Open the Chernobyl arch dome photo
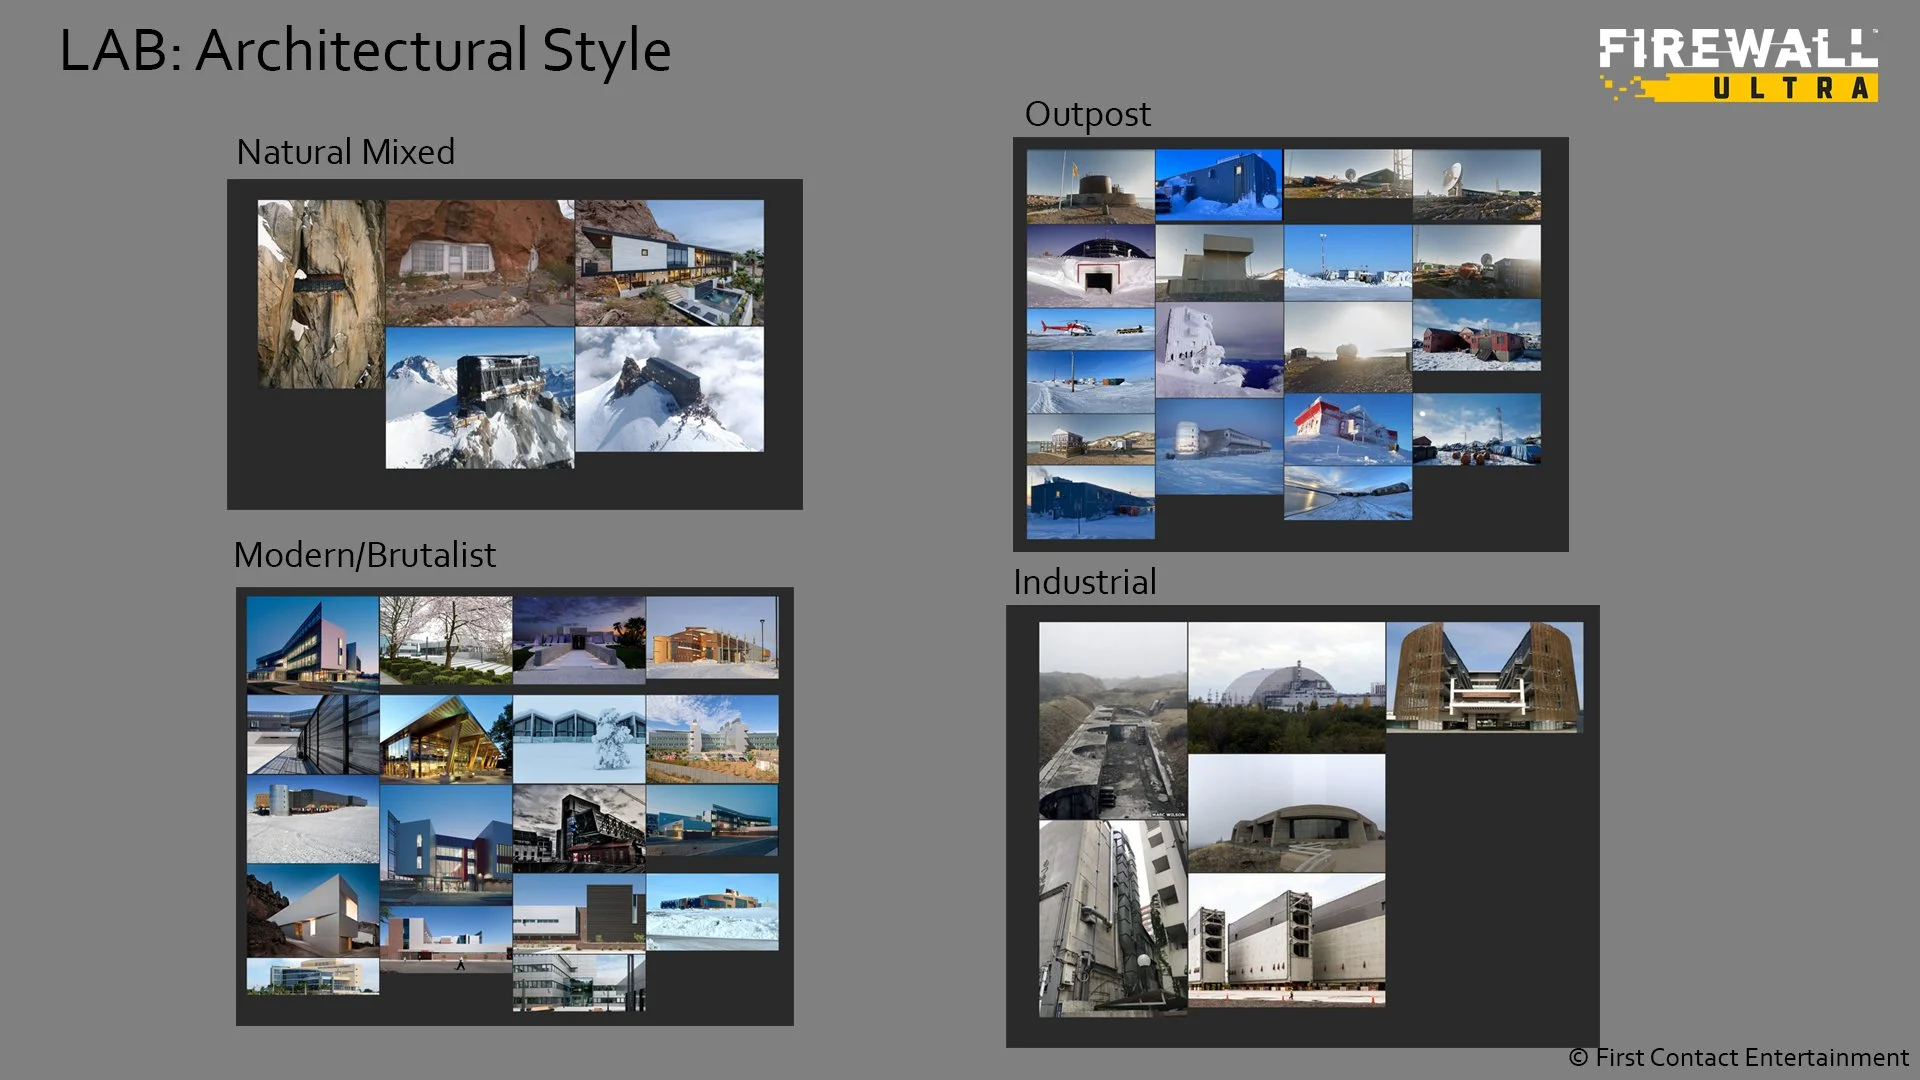The height and width of the screenshot is (1080, 1920). click(x=1286, y=686)
